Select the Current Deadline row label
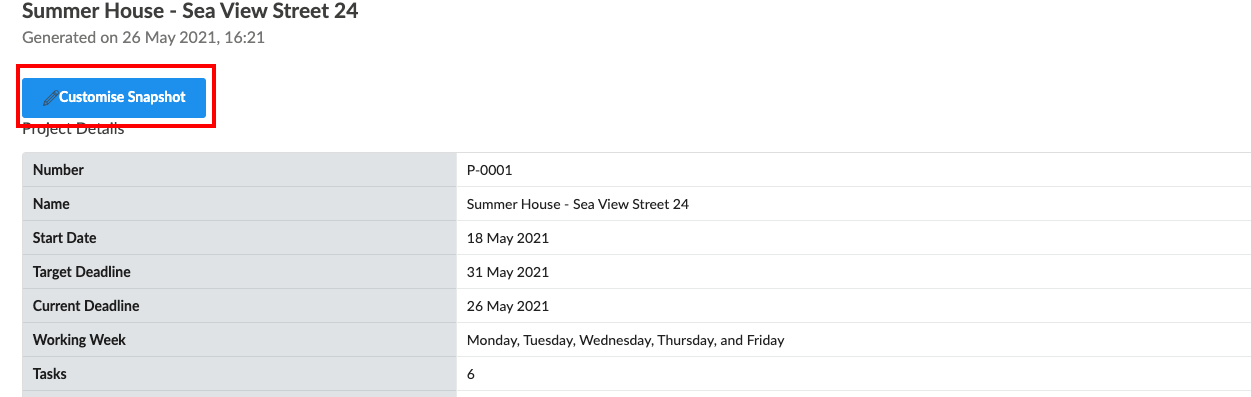Screen dimensions: 1251x397 86,306
